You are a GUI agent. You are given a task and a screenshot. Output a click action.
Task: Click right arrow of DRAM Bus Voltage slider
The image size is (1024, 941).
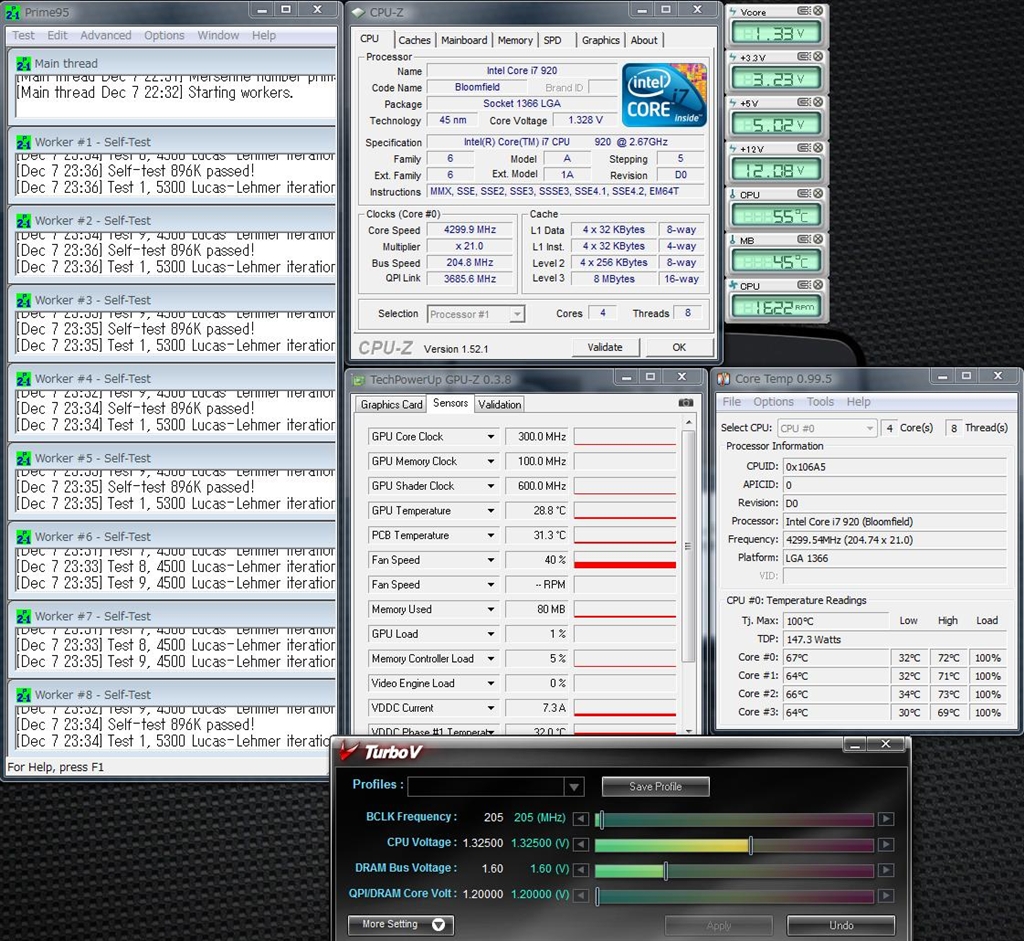point(885,871)
